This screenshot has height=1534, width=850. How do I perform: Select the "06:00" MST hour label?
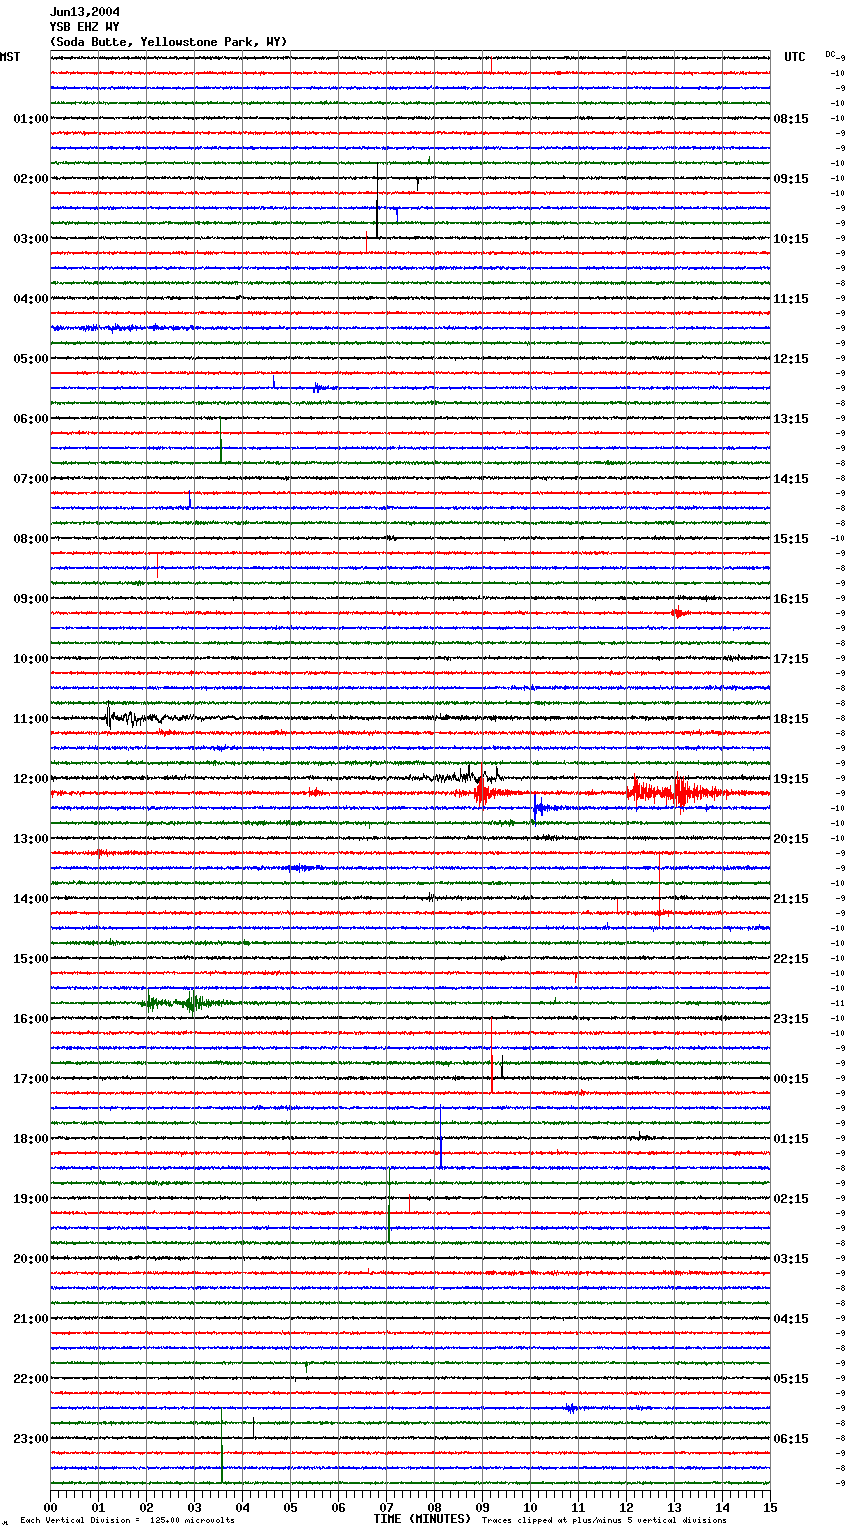click(31, 419)
